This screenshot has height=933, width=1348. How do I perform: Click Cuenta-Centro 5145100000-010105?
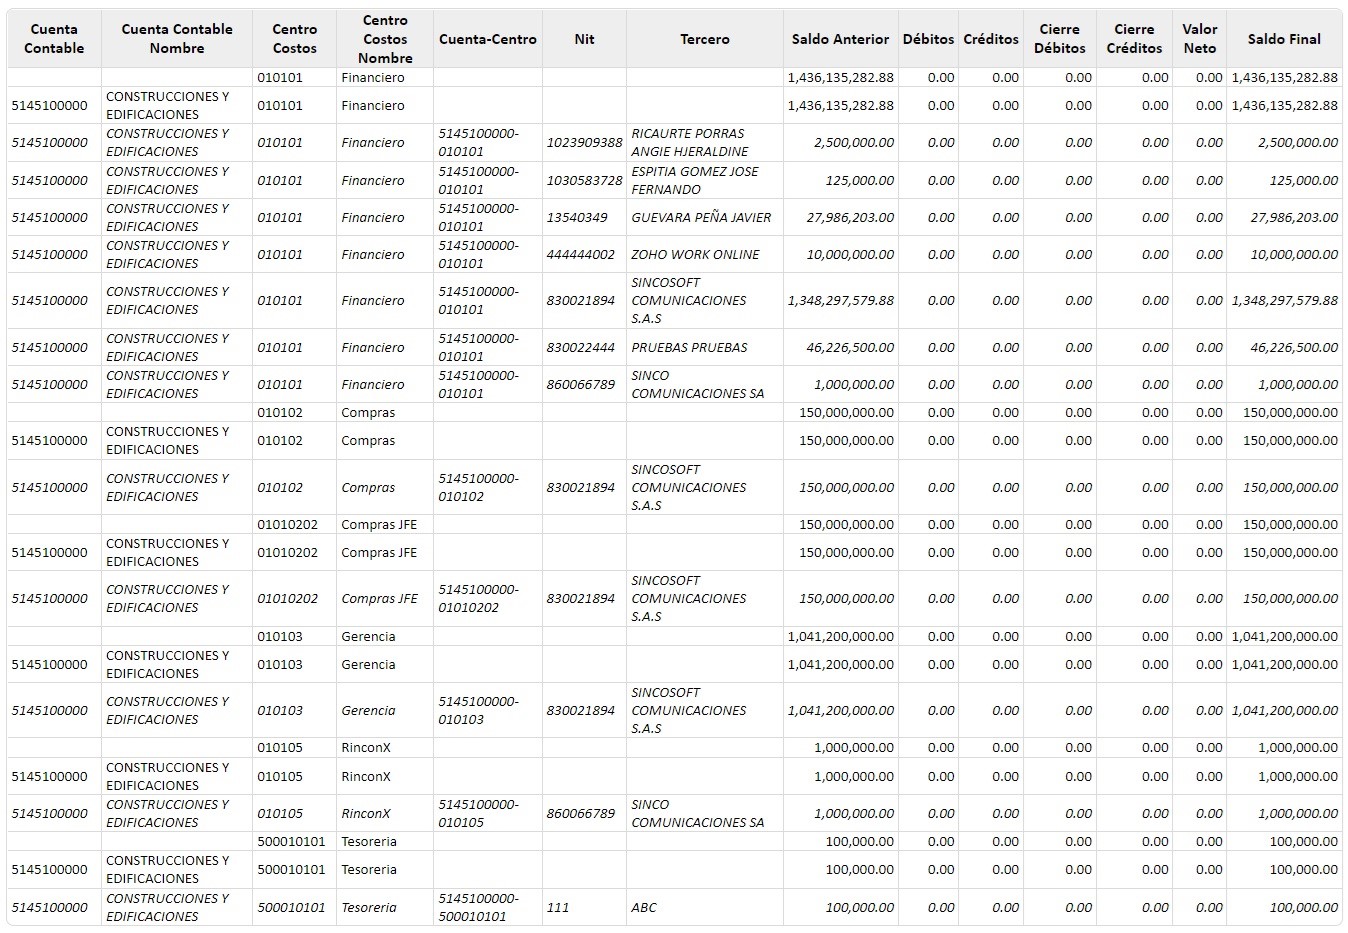tap(478, 813)
